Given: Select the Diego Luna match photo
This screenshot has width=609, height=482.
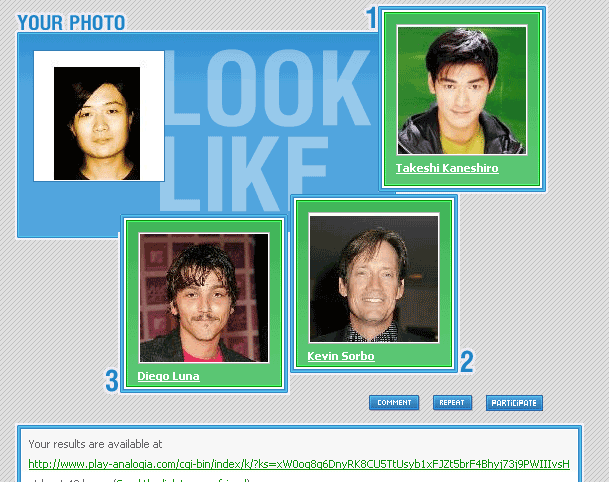Looking at the screenshot, I should pos(204,298).
